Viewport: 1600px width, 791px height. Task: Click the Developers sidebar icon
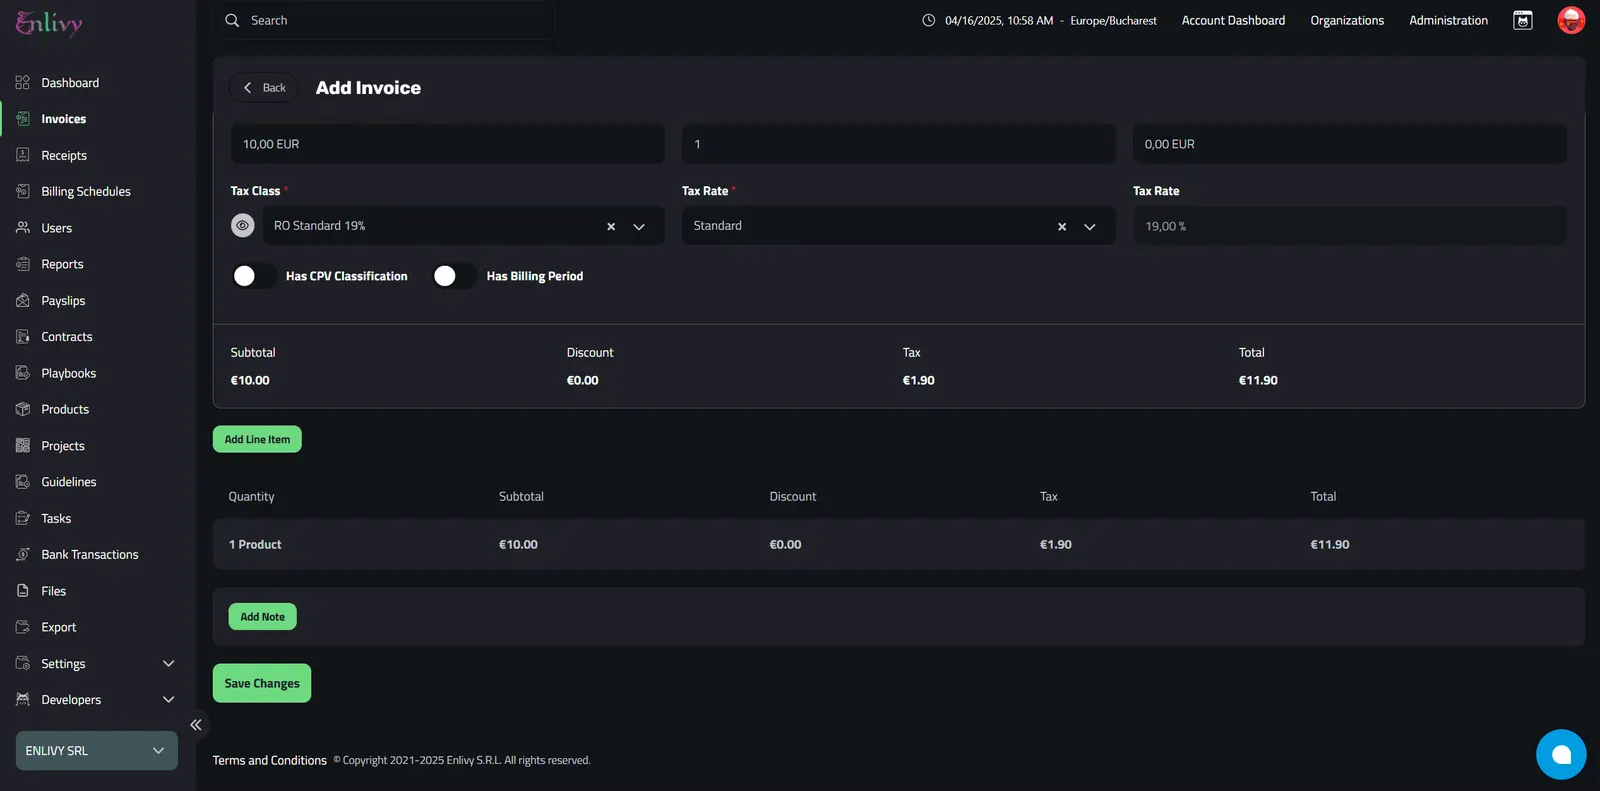coord(23,700)
